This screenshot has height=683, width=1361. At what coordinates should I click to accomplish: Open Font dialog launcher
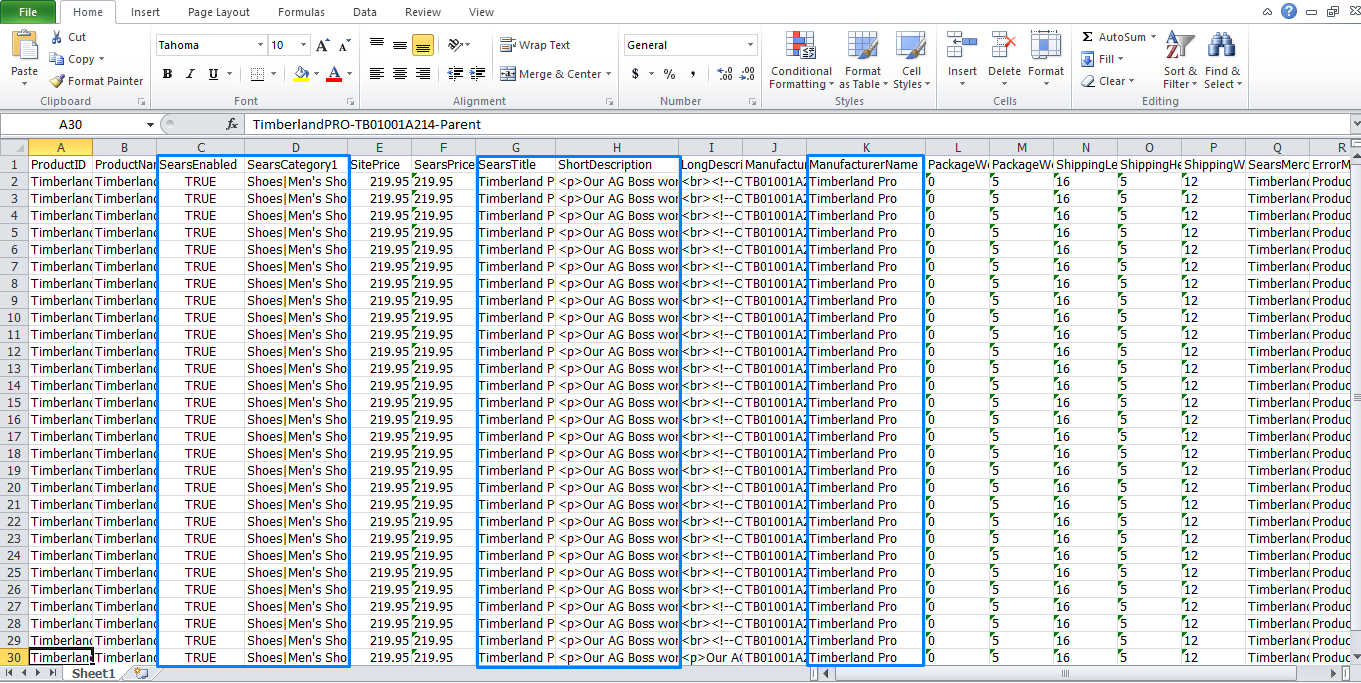(350, 102)
